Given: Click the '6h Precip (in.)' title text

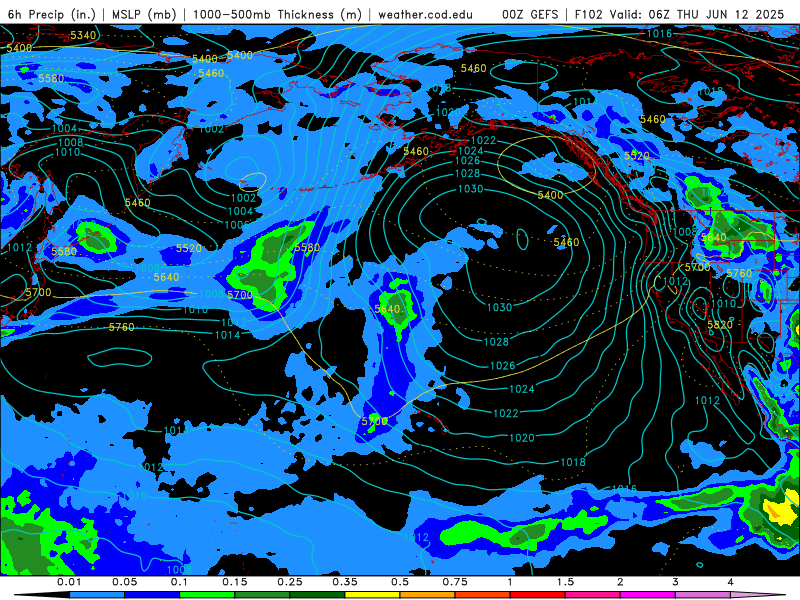Looking at the screenshot, I should [52, 14].
